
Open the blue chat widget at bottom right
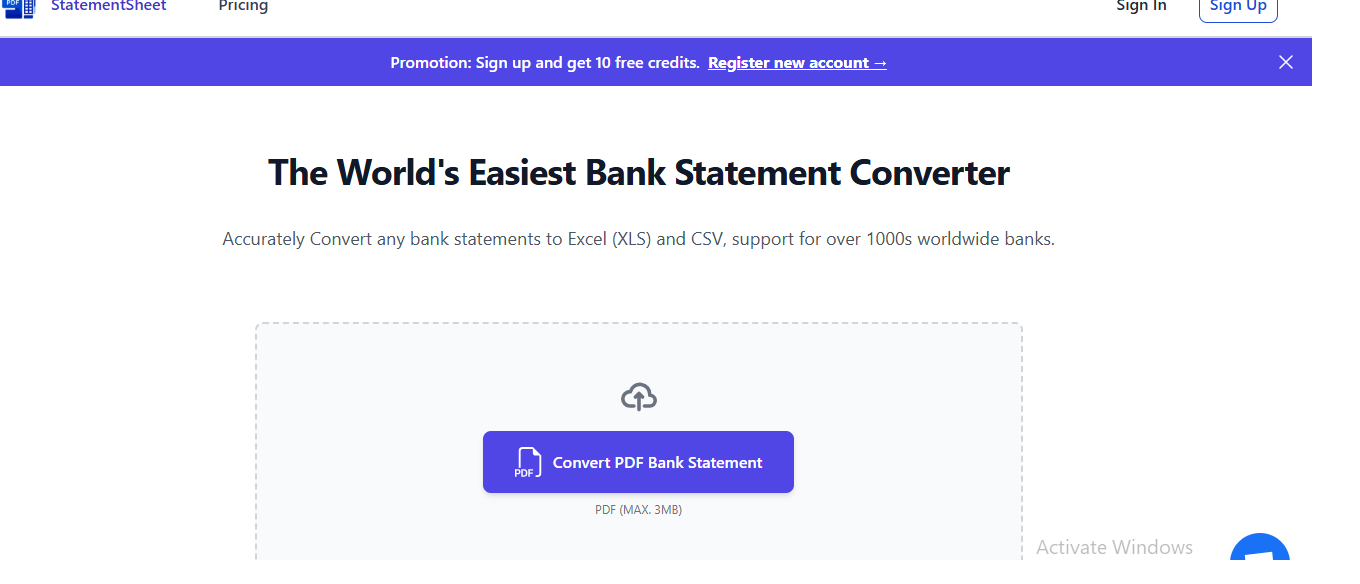tap(1258, 552)
